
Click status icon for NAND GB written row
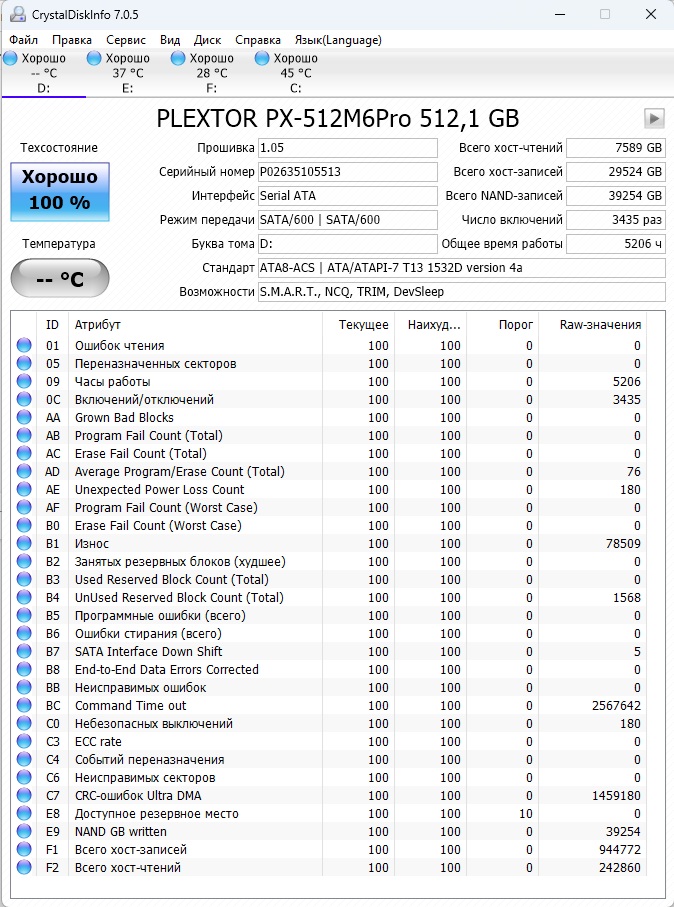pos(24,831)
